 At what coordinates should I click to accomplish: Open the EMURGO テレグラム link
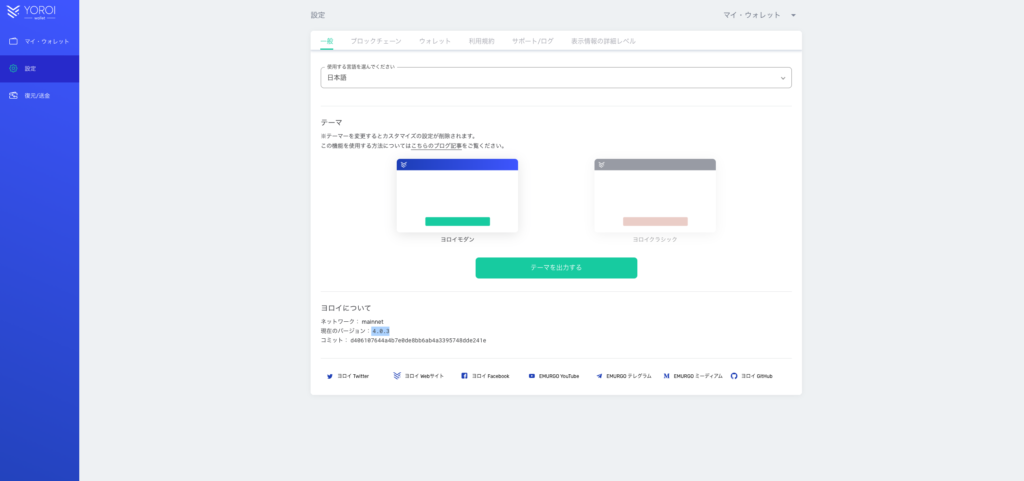coord(623,376)
